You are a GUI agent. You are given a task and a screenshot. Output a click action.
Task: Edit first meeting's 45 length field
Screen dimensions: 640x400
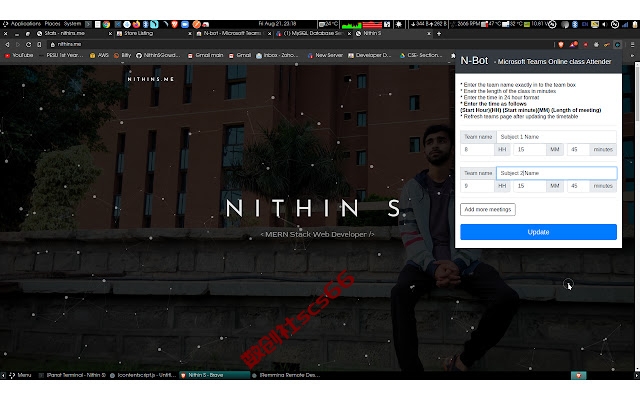click(578, 149)
